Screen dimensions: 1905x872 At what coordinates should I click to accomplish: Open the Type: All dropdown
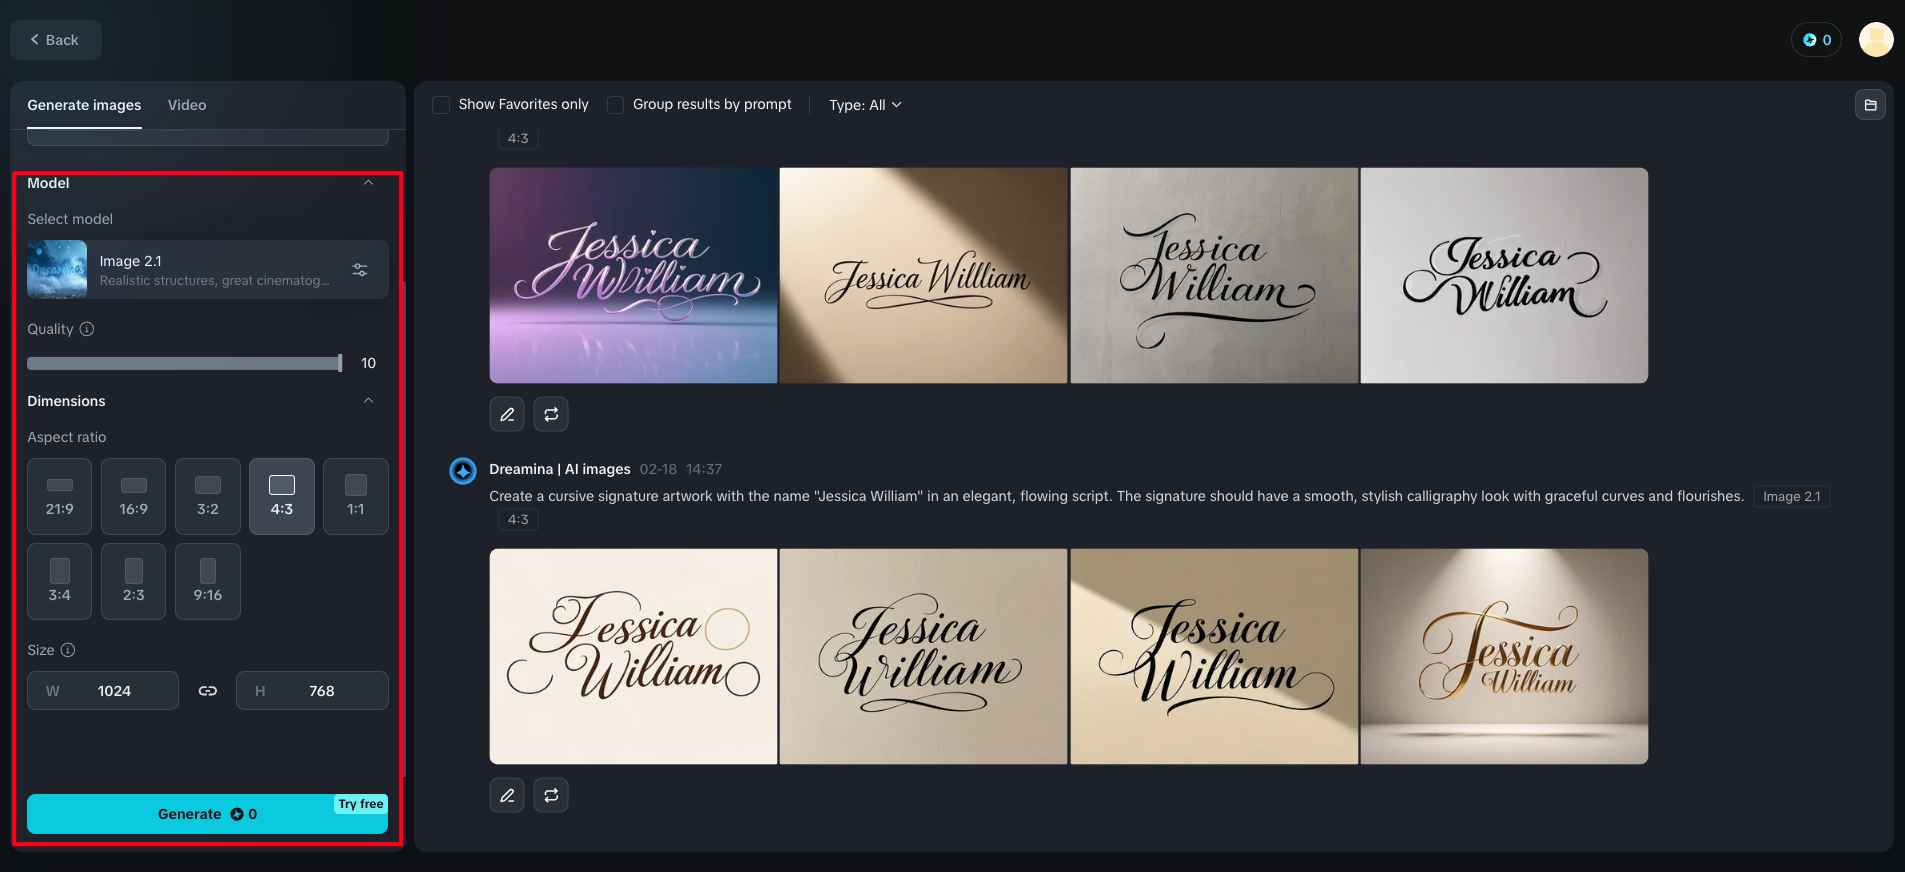point(865,105)
